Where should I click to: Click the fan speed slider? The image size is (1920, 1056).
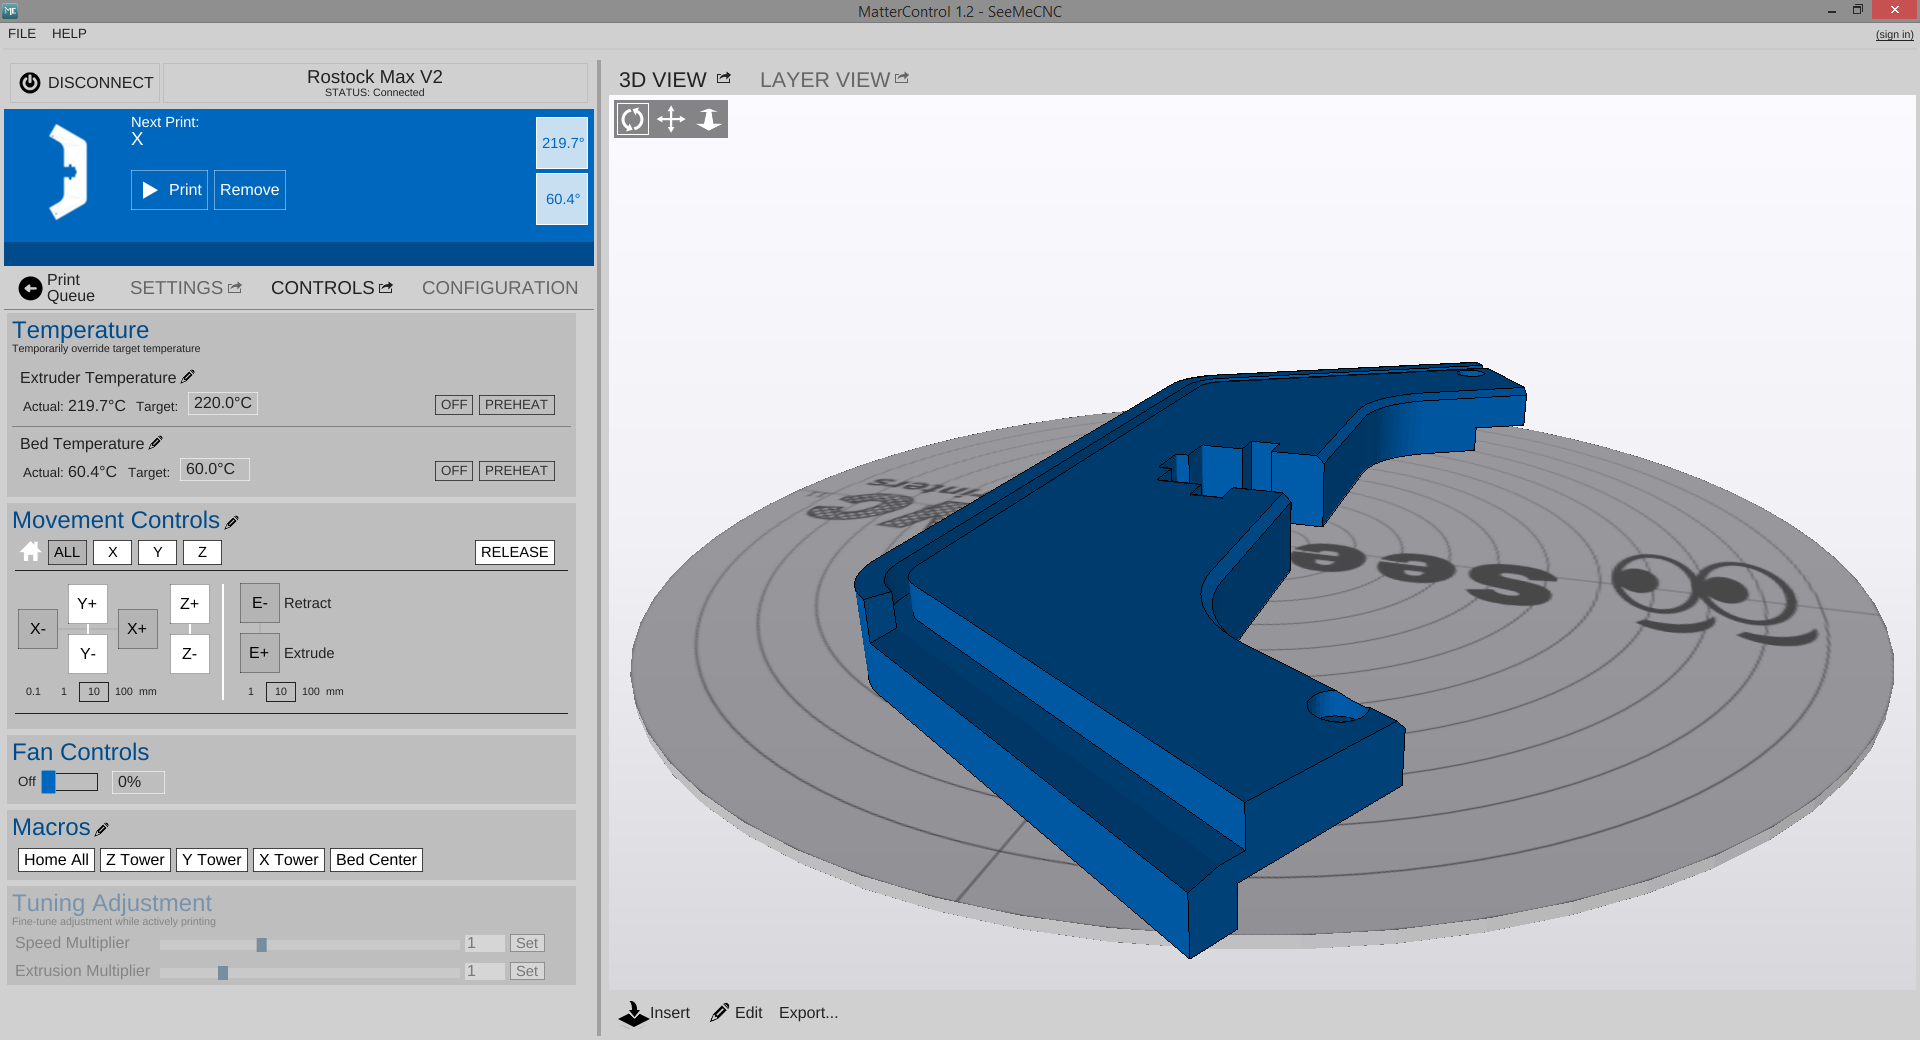(70, 782)
